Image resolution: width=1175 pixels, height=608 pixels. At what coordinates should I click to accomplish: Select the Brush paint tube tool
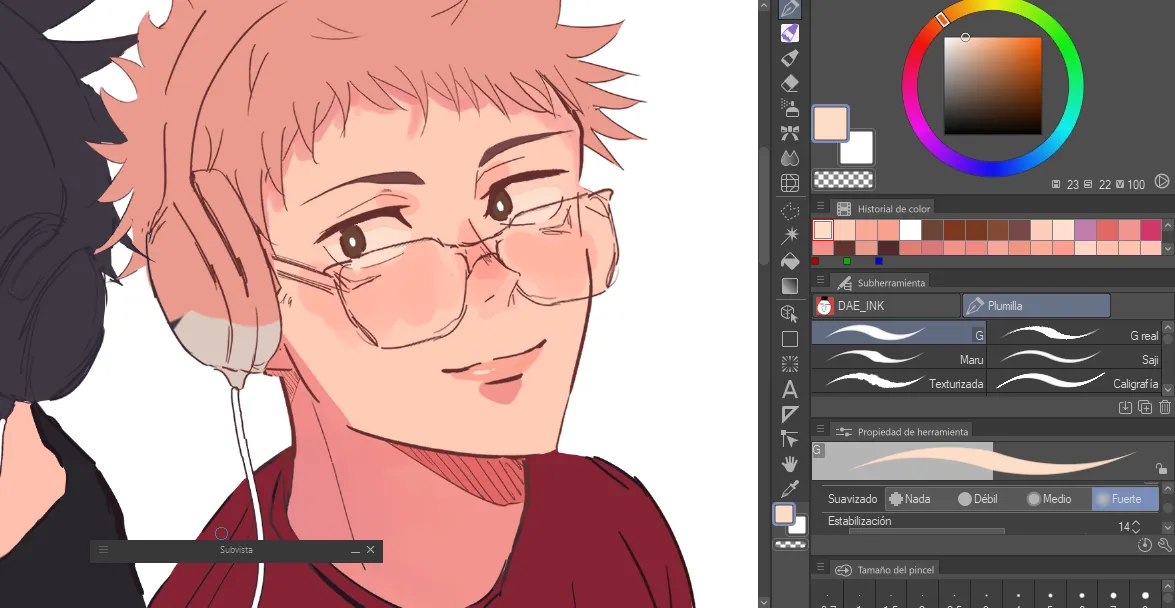point(789,58)
